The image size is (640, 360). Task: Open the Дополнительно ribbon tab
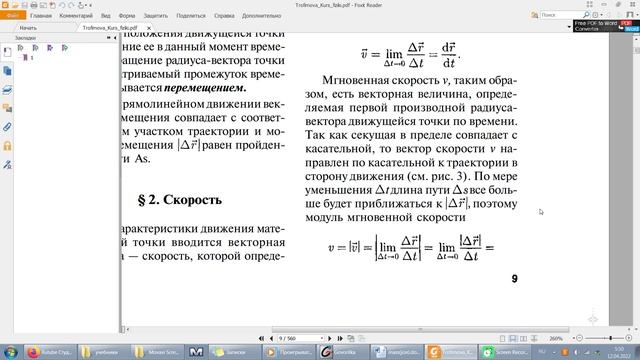(262, 16)
